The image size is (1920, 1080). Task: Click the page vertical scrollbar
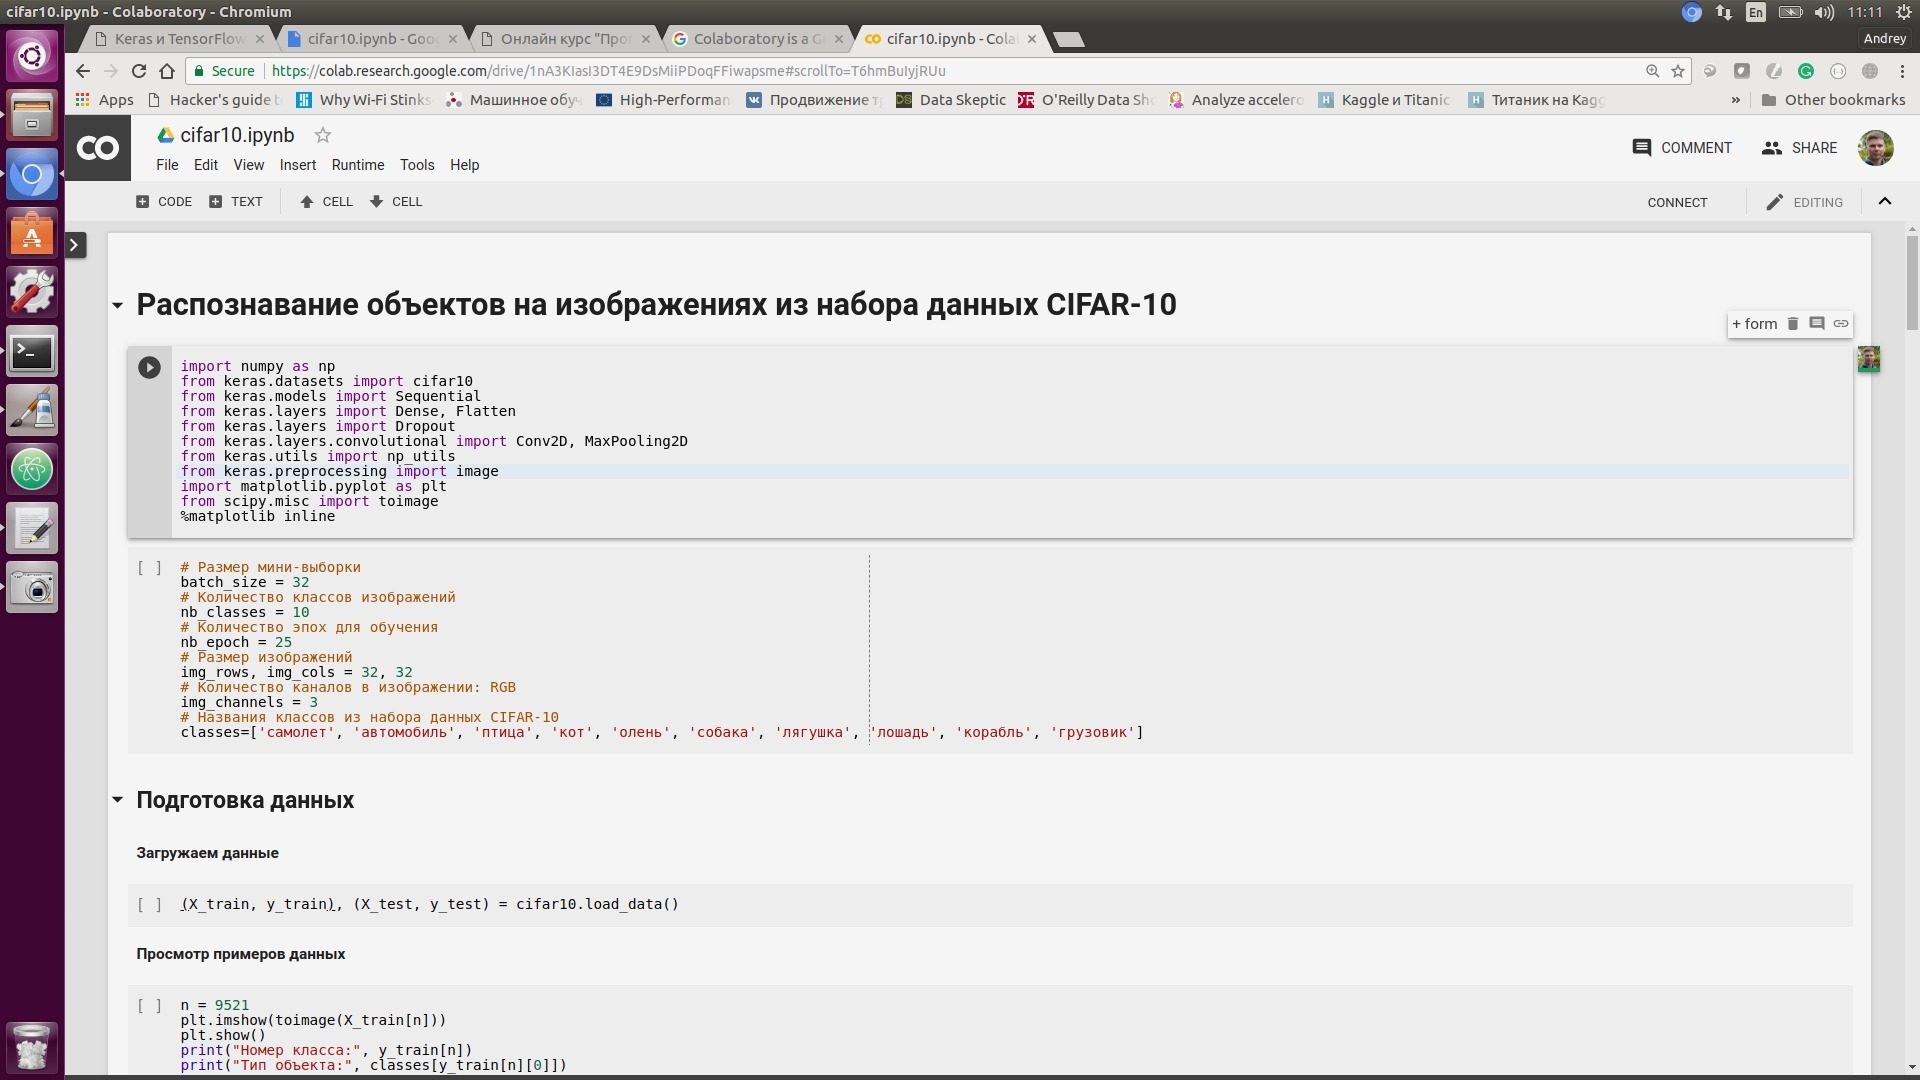tap(1911, 284)
